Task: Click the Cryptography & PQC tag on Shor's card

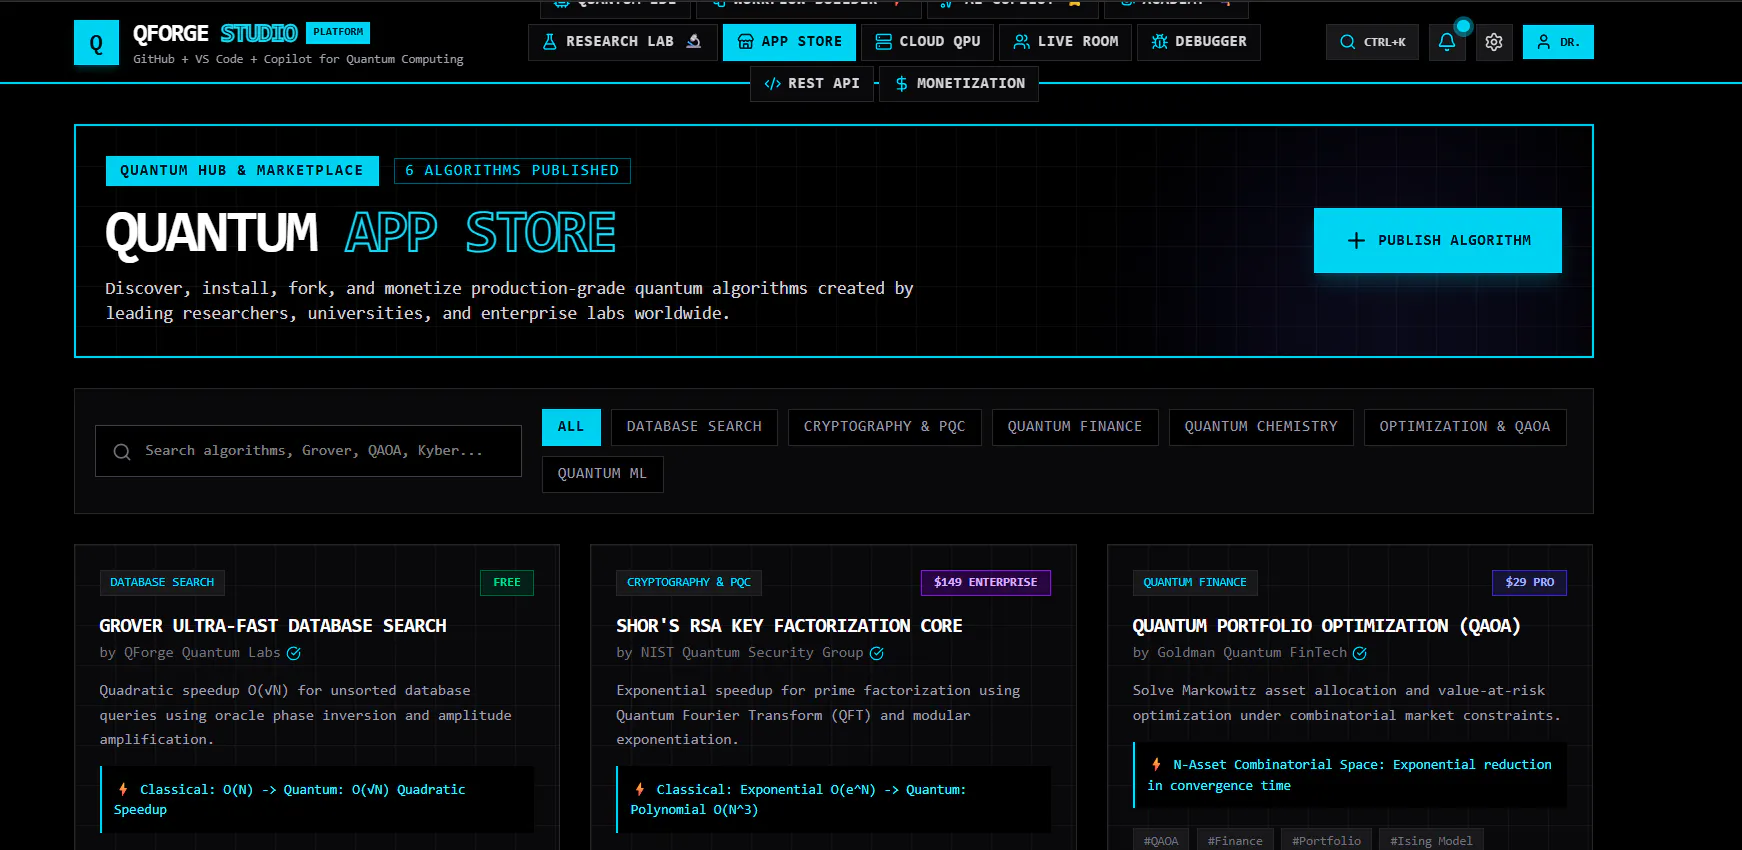Action: 689,583
